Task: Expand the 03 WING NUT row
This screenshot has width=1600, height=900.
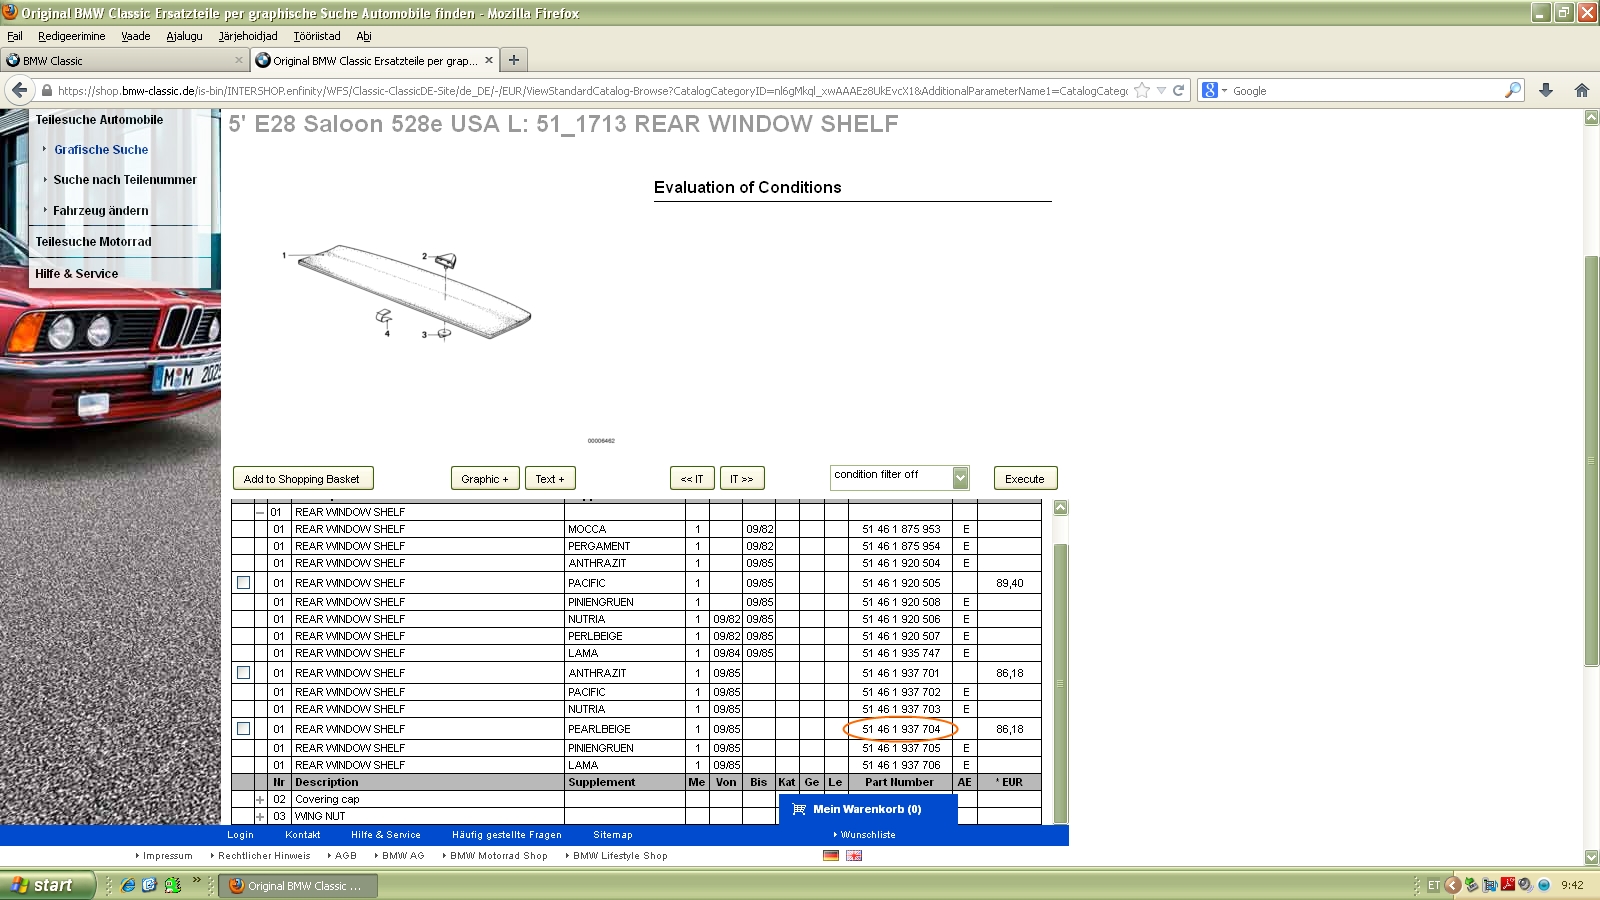Action: tap(260, 817)
